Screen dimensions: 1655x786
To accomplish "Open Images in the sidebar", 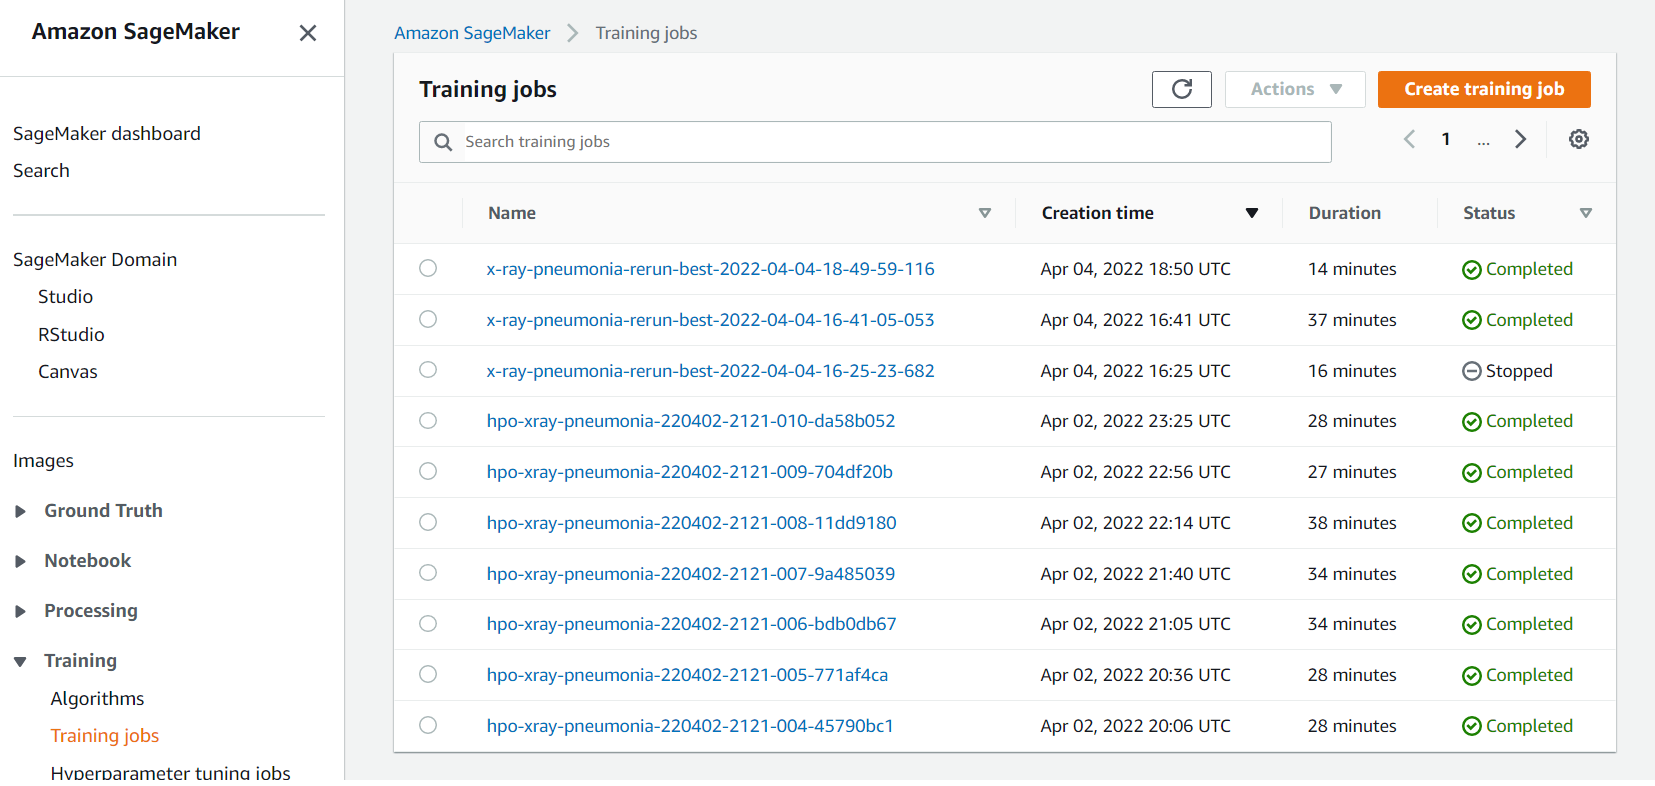I will pos(43,461).
